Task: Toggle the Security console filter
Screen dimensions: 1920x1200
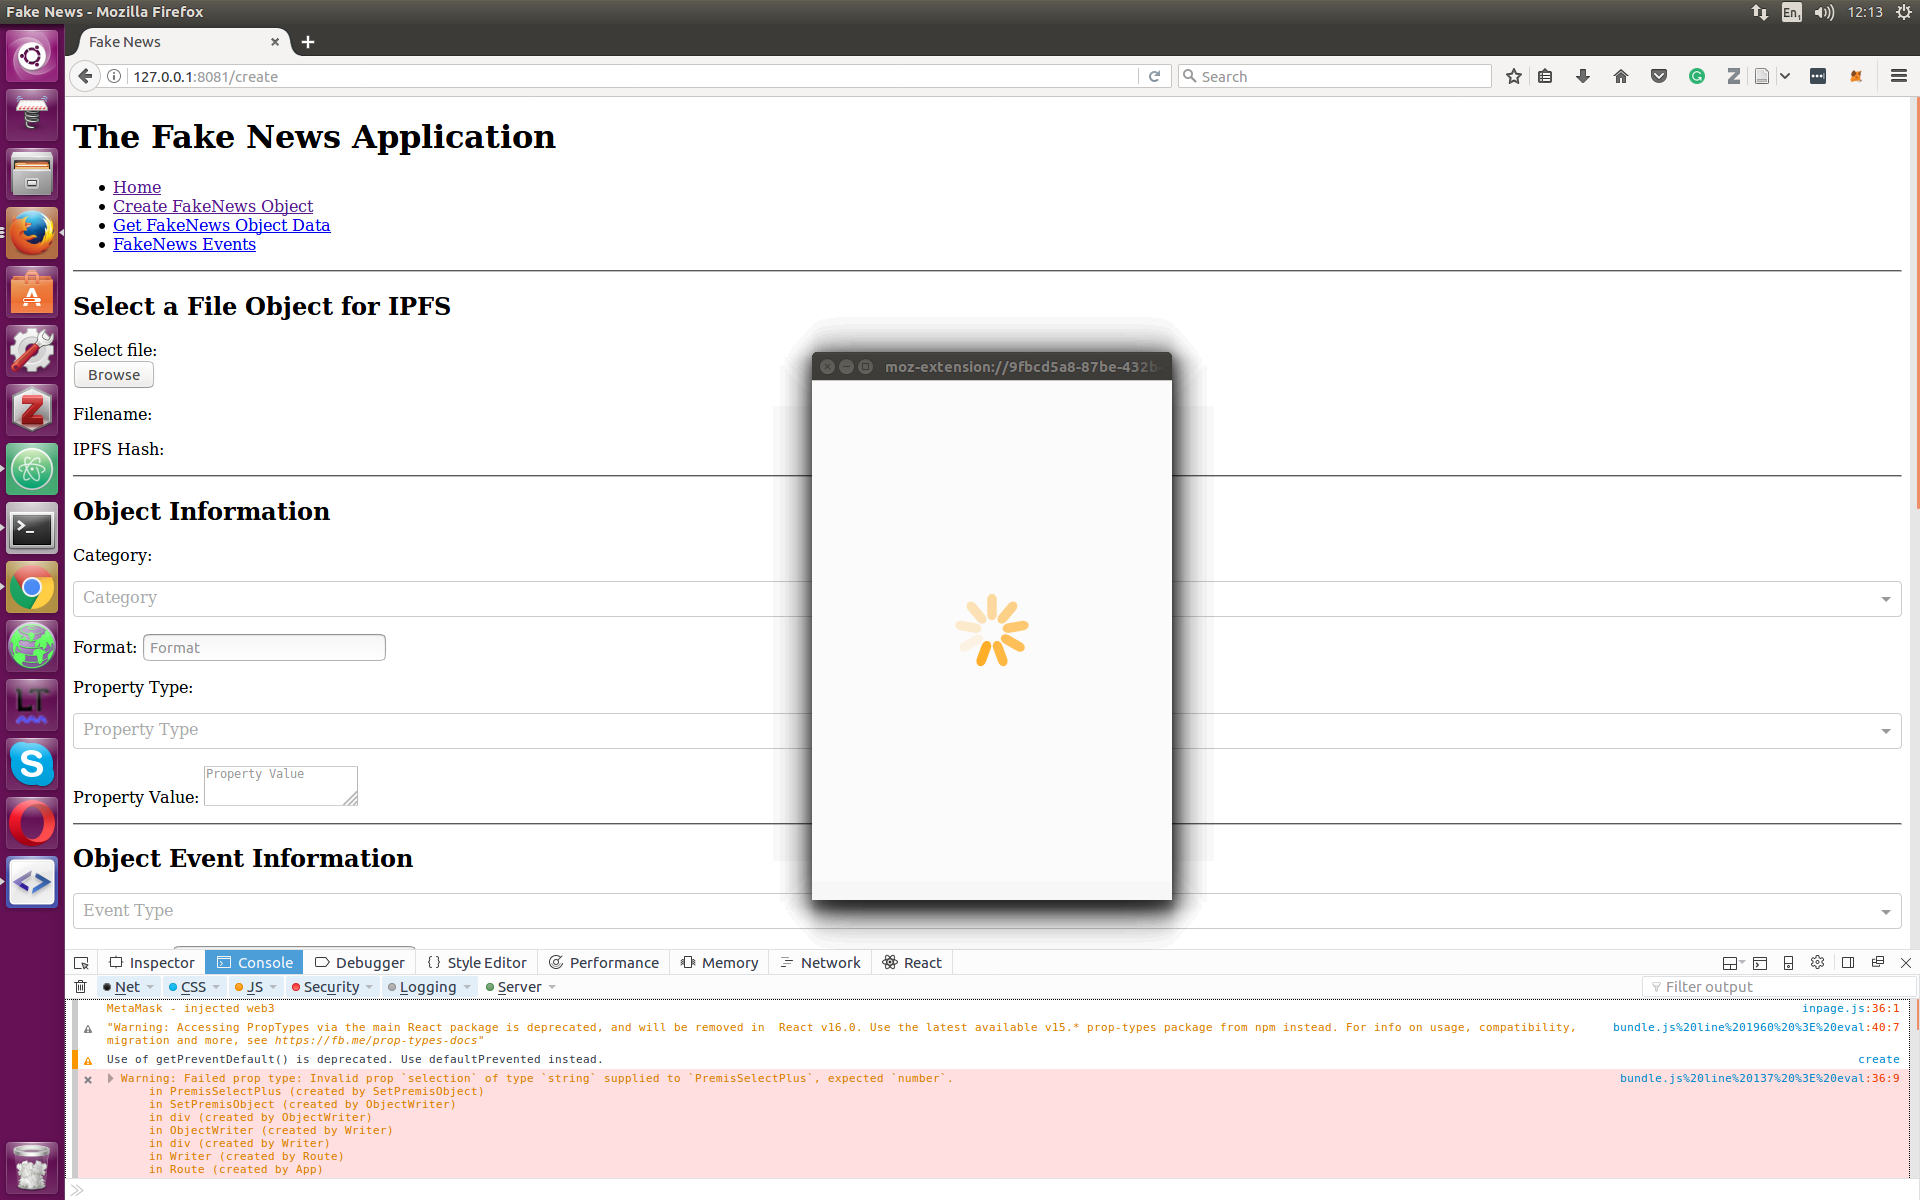Action: (330, 987)
